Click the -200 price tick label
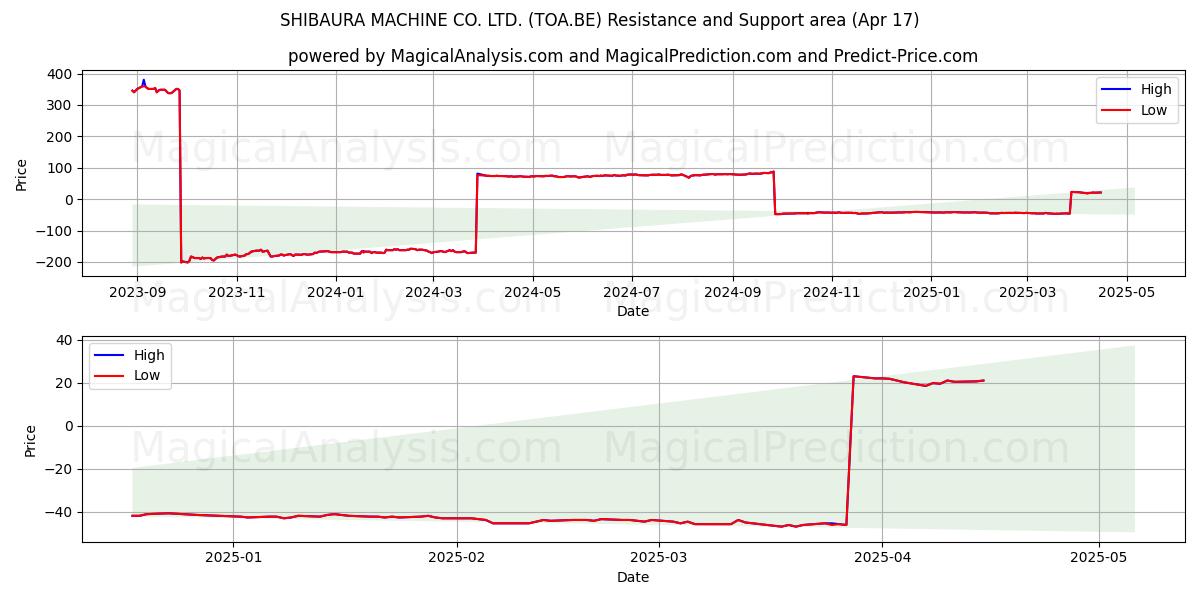Viewport: 1200px width, 600px height. point(55,262)
